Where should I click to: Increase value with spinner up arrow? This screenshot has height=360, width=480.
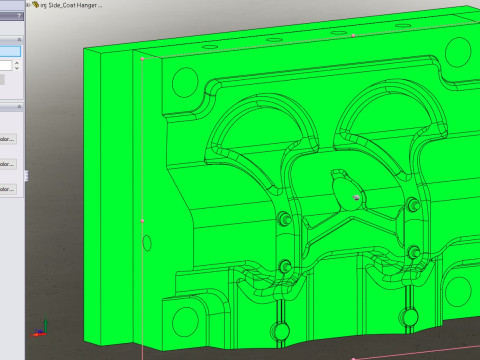[17, 63]
